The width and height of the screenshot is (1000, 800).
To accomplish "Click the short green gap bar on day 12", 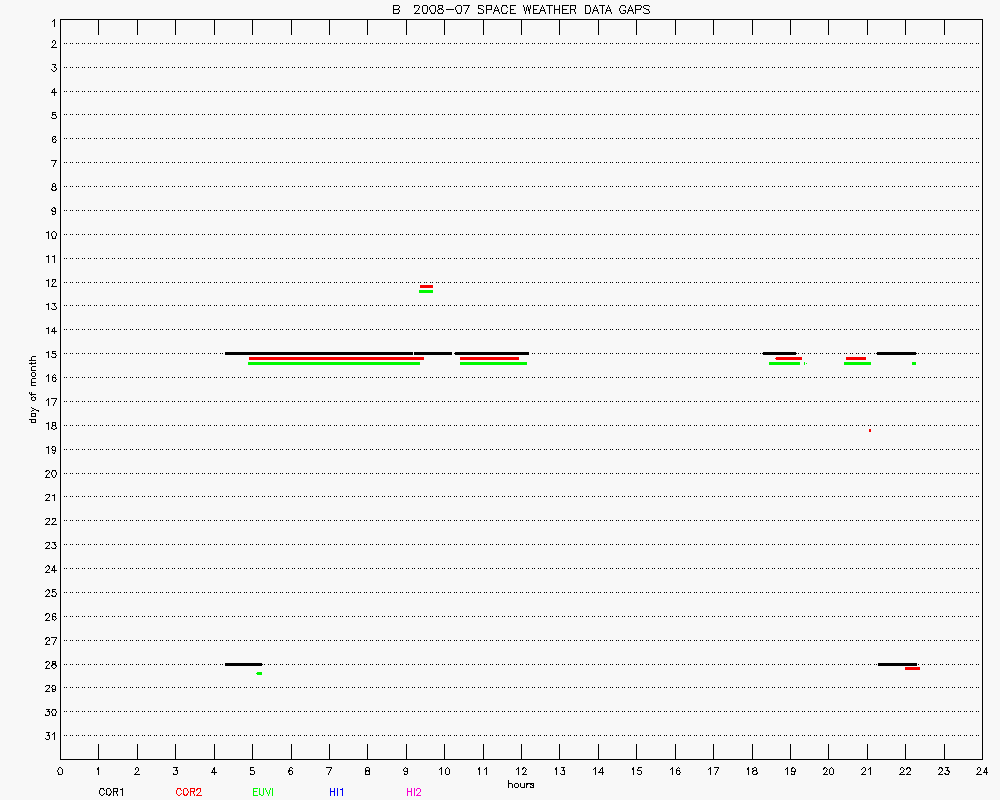I will point(426,291).
